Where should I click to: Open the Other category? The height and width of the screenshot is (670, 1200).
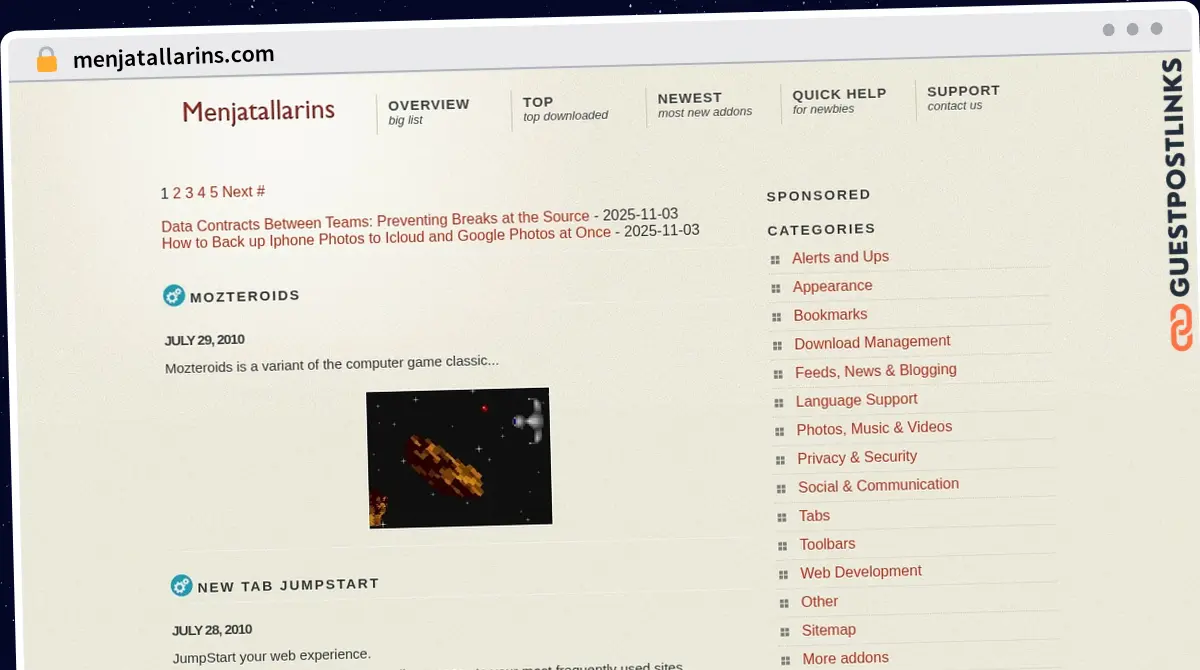(x=819, y=602)
